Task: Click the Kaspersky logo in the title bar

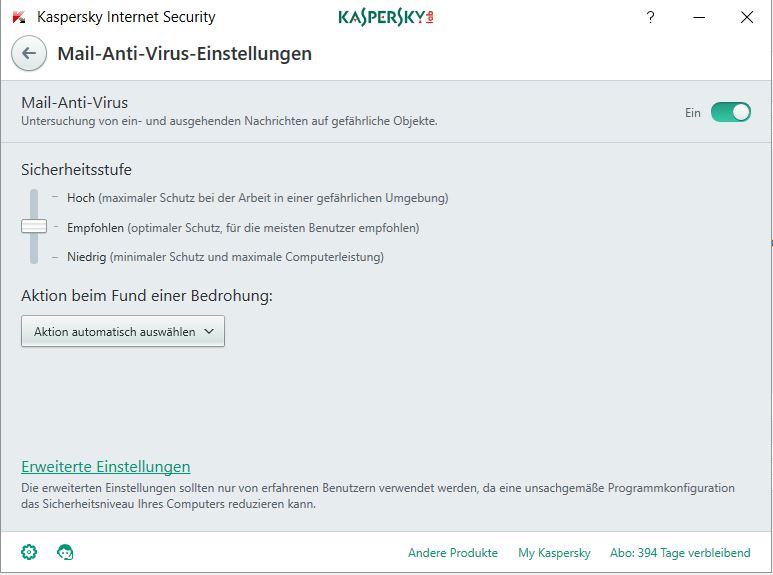Action: point(386,17)
